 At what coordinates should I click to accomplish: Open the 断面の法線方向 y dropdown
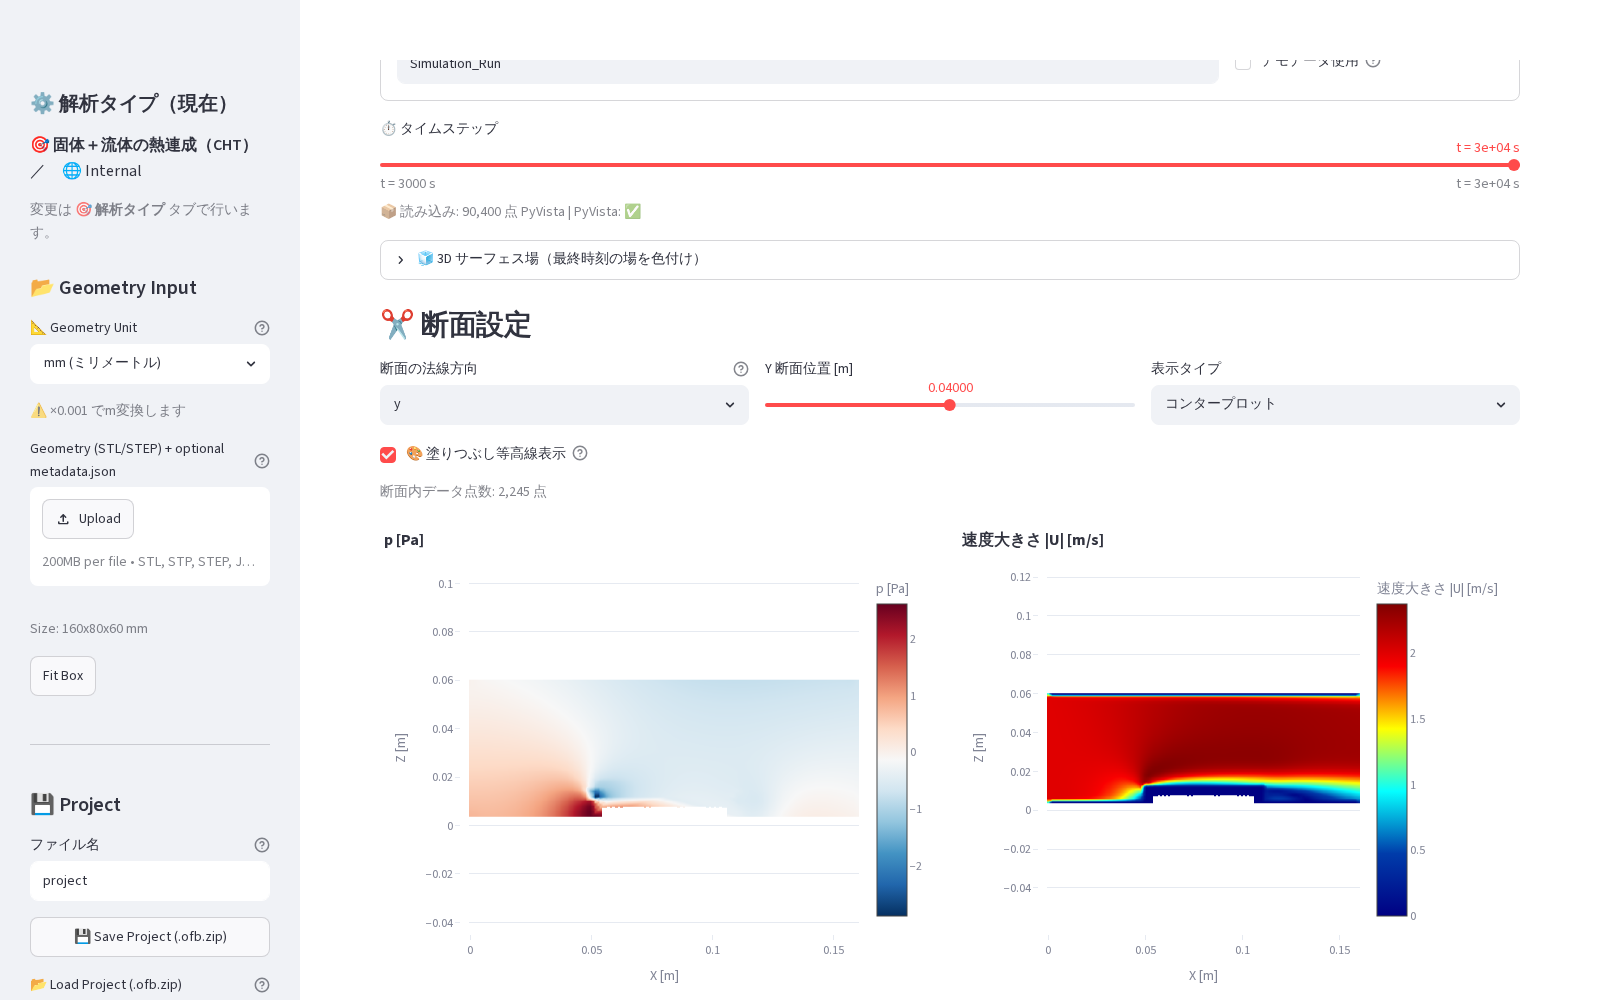tap(564, 405)
